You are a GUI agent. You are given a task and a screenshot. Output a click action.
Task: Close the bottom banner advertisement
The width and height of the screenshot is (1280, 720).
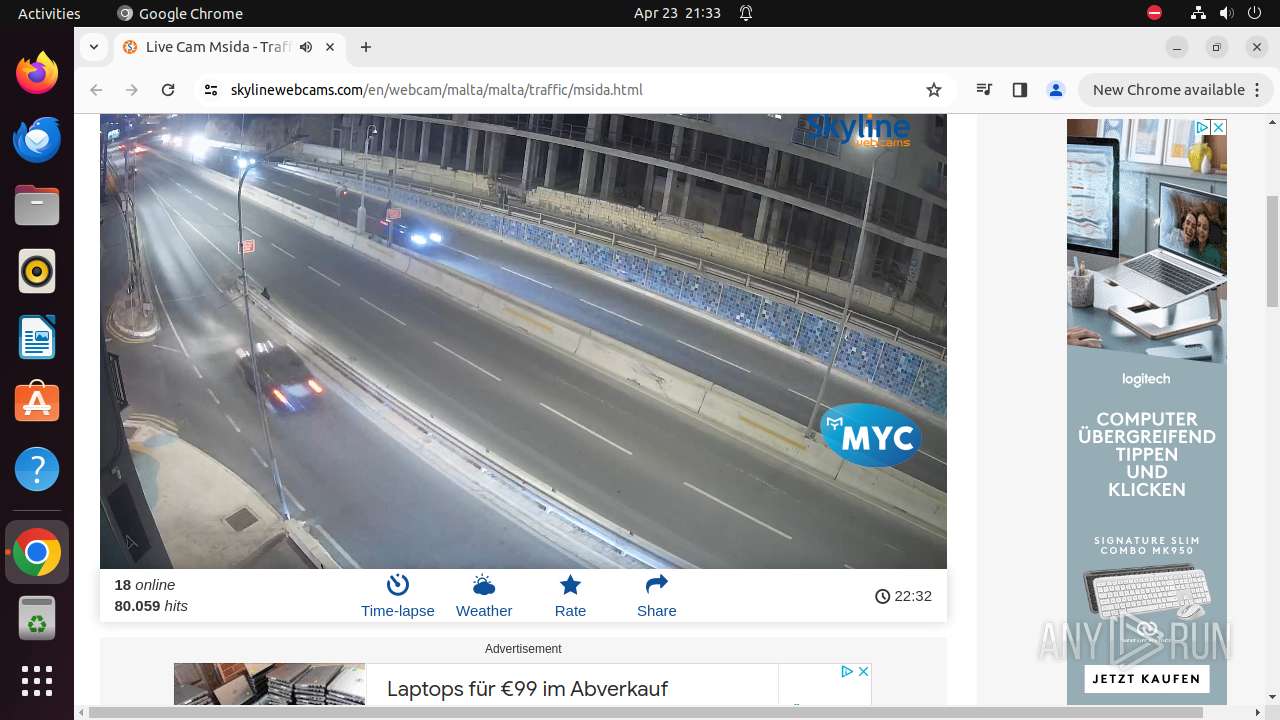[863, 671]
